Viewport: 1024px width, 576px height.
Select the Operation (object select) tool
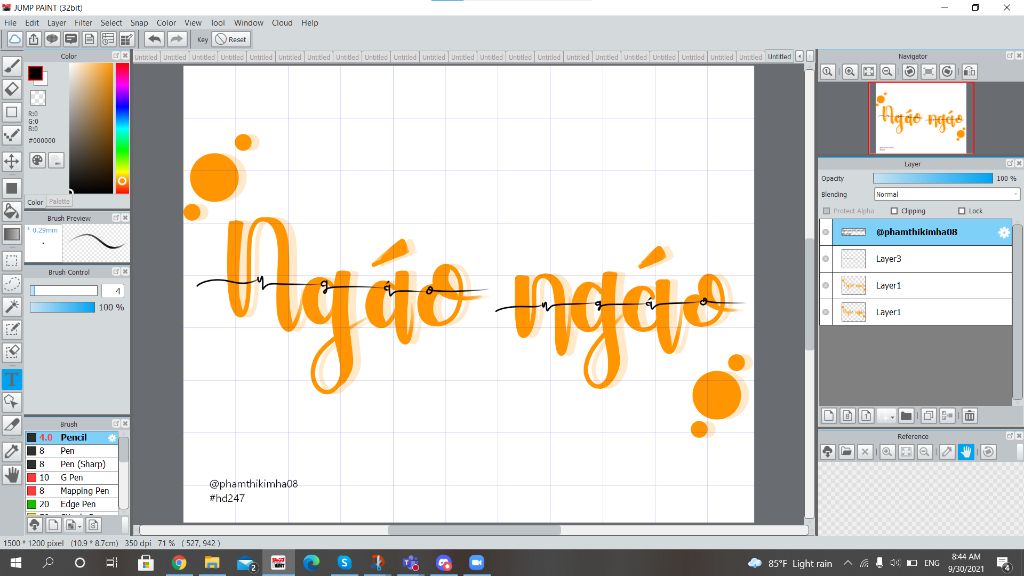[x=12, y=402]
